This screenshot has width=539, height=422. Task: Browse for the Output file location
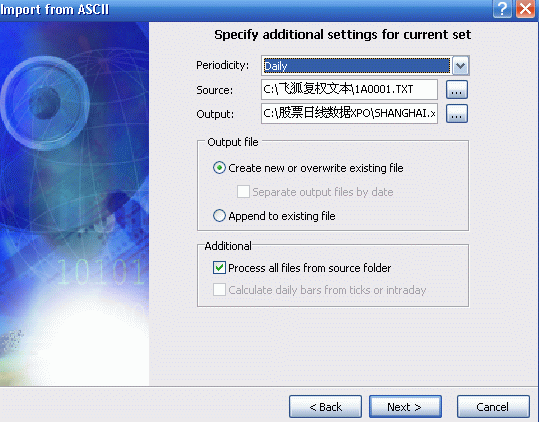(x=456, y=114)
